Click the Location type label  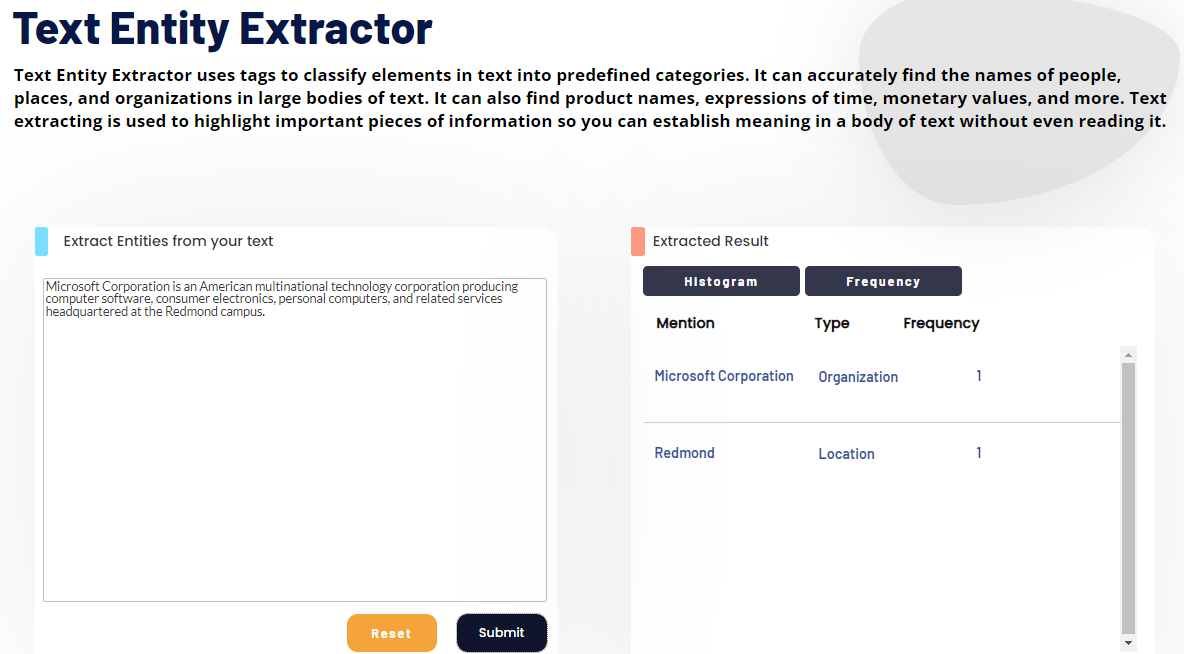[x=846, y=454]
